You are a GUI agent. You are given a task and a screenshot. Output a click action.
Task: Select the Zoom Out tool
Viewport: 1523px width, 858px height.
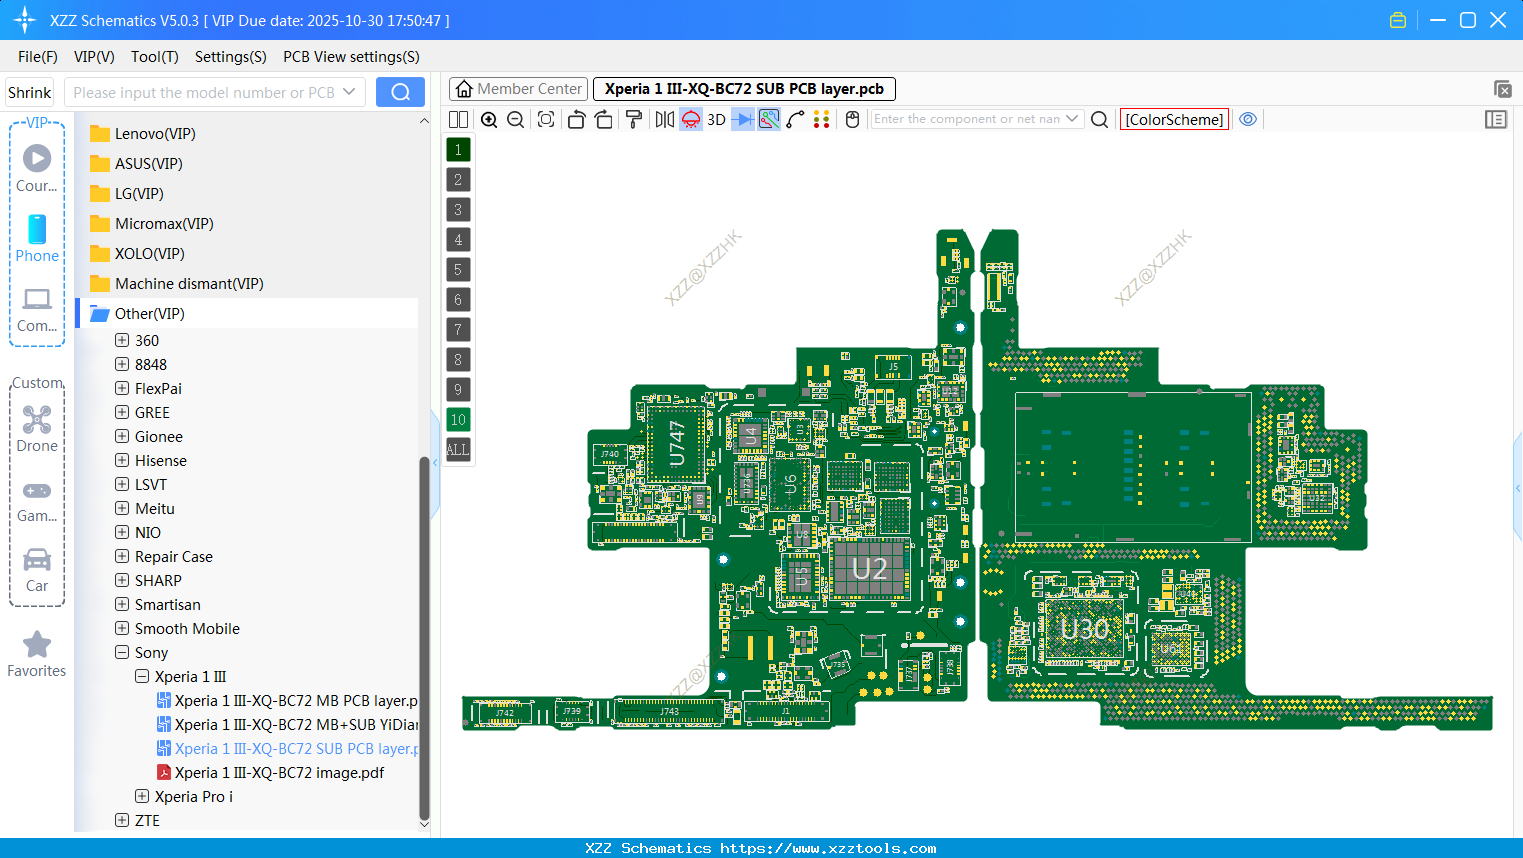(x=514, y=119)
